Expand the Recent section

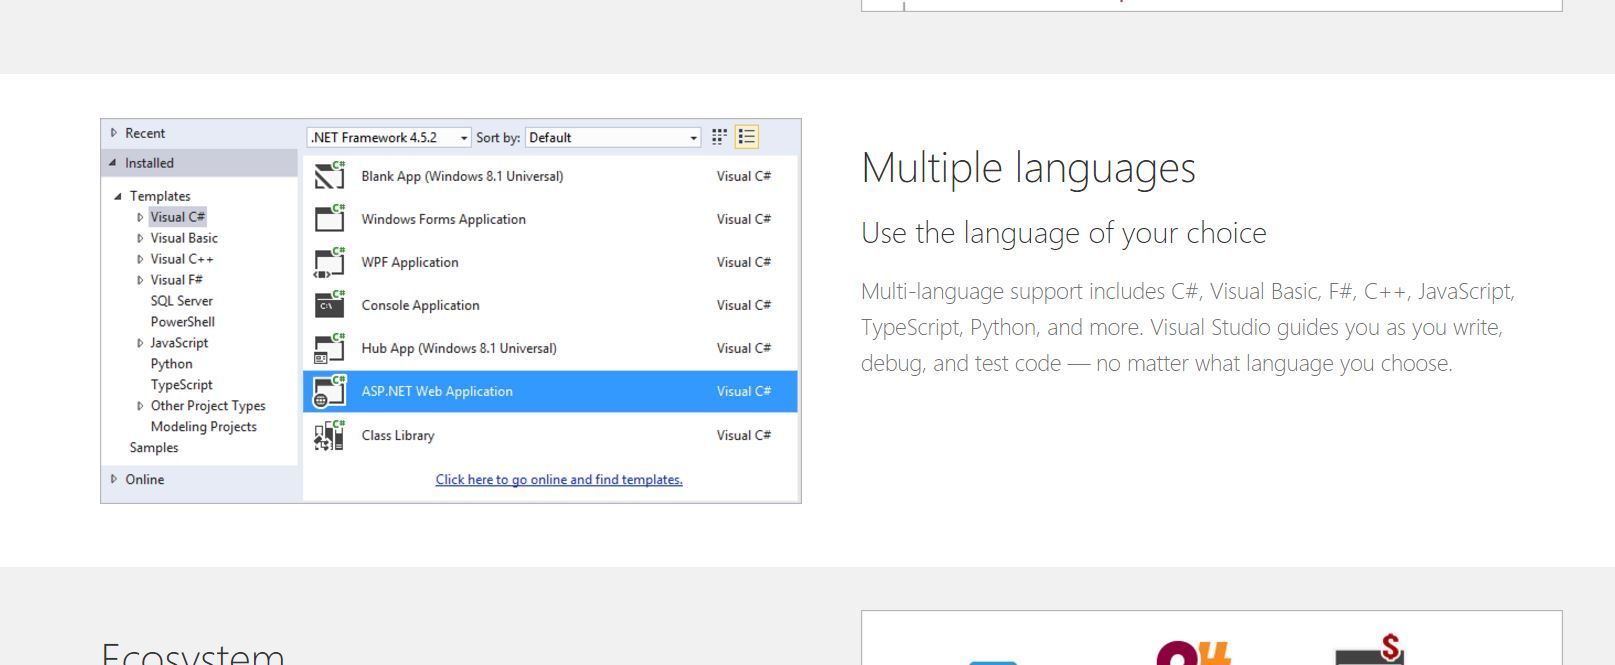114,133
